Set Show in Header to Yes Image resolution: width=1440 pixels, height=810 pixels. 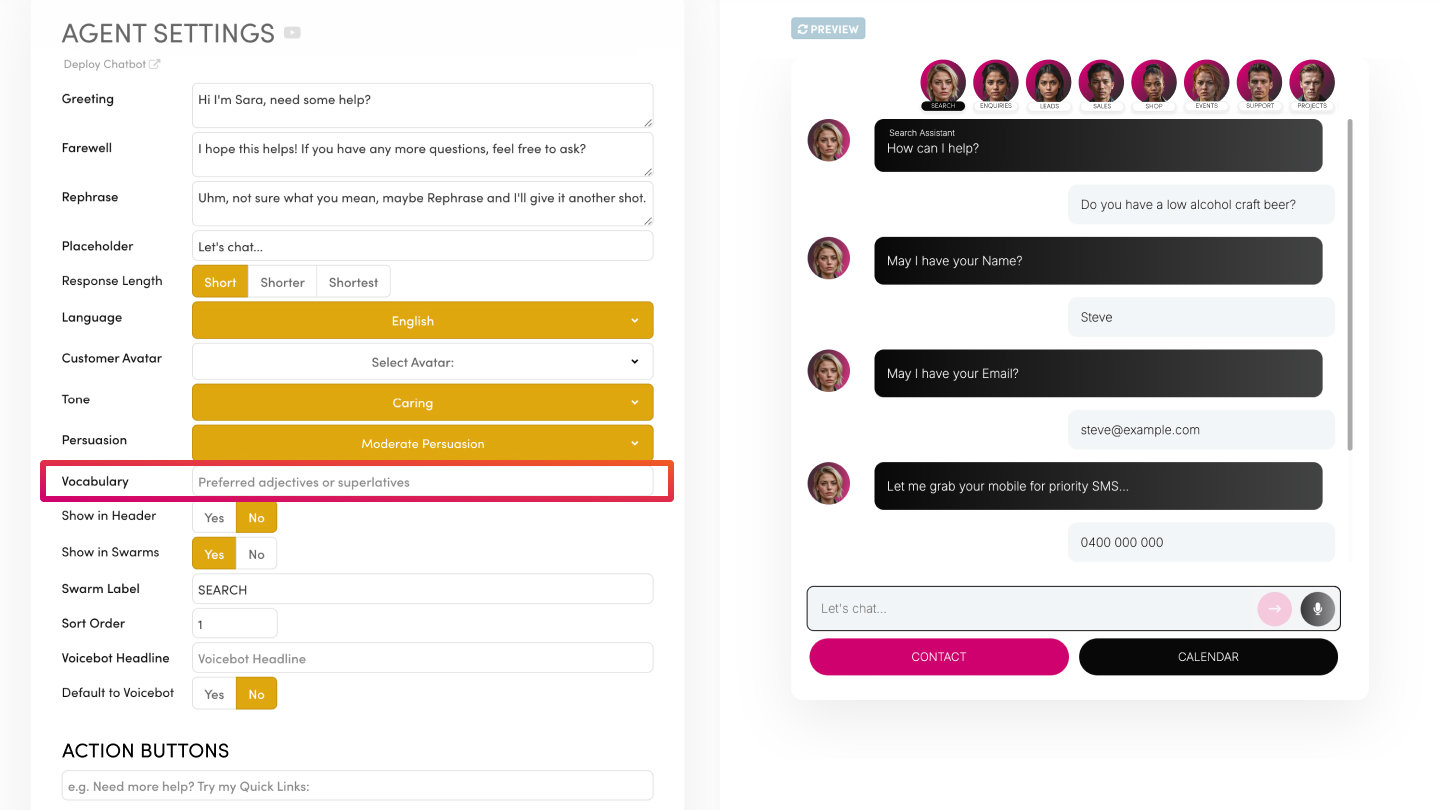click(x=214, y=517)
